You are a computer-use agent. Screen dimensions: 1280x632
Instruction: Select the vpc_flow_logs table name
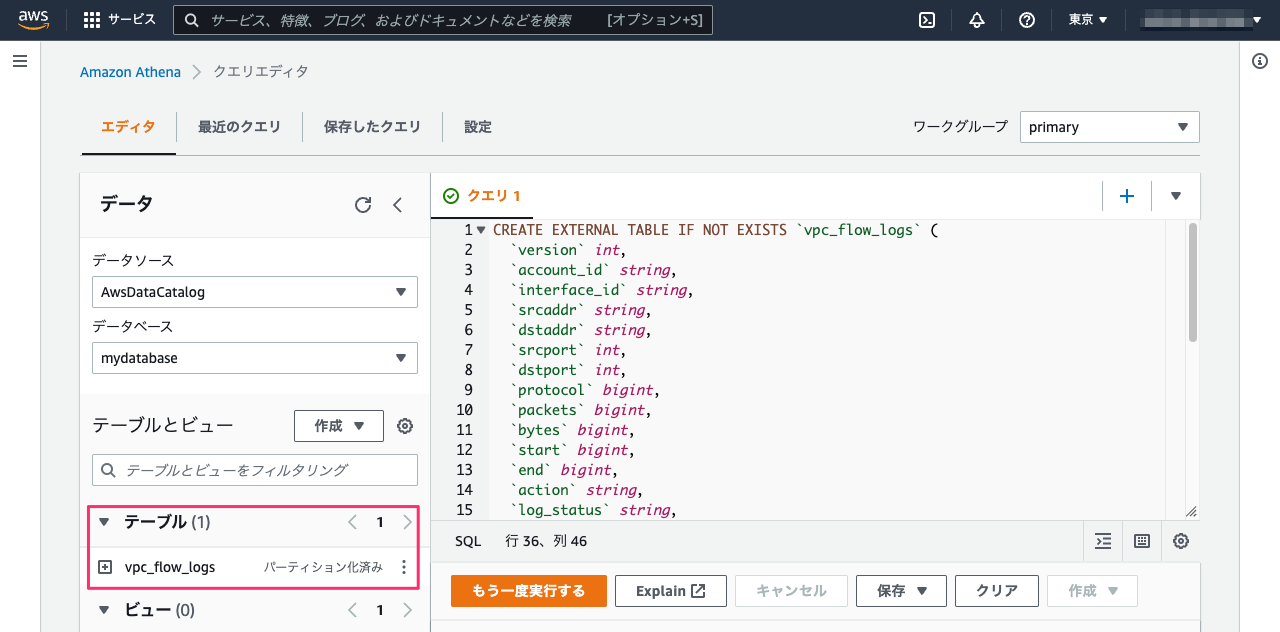click(170, 567)
